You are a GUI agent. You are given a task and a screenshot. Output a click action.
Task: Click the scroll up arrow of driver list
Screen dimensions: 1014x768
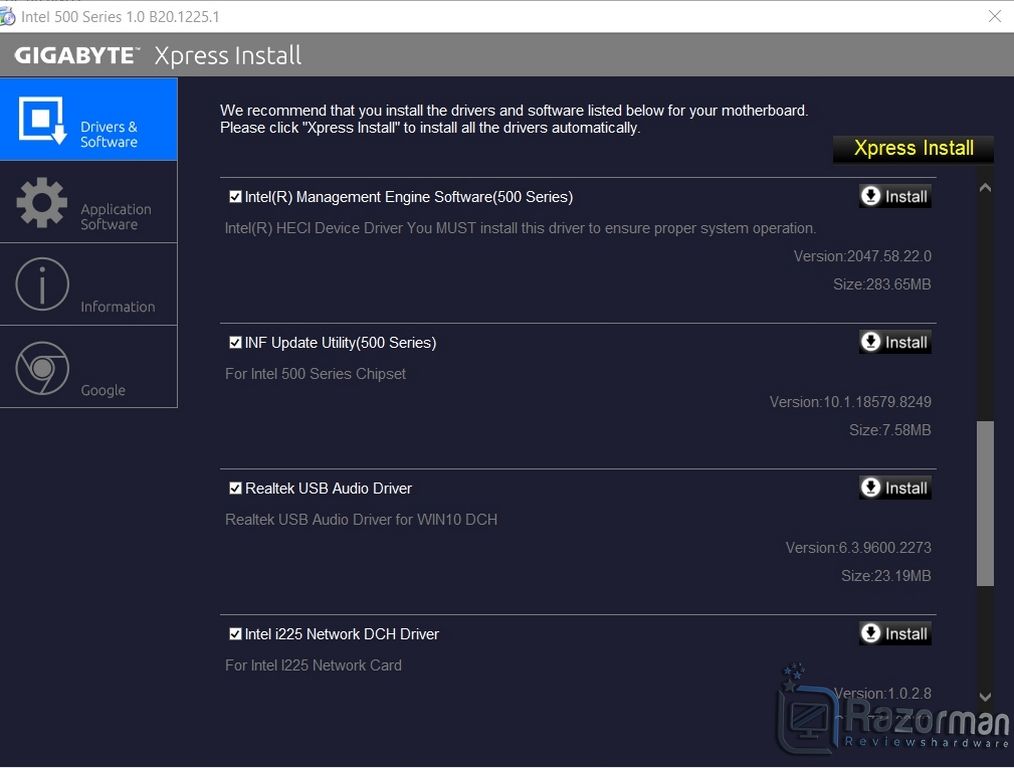point(985,188)
